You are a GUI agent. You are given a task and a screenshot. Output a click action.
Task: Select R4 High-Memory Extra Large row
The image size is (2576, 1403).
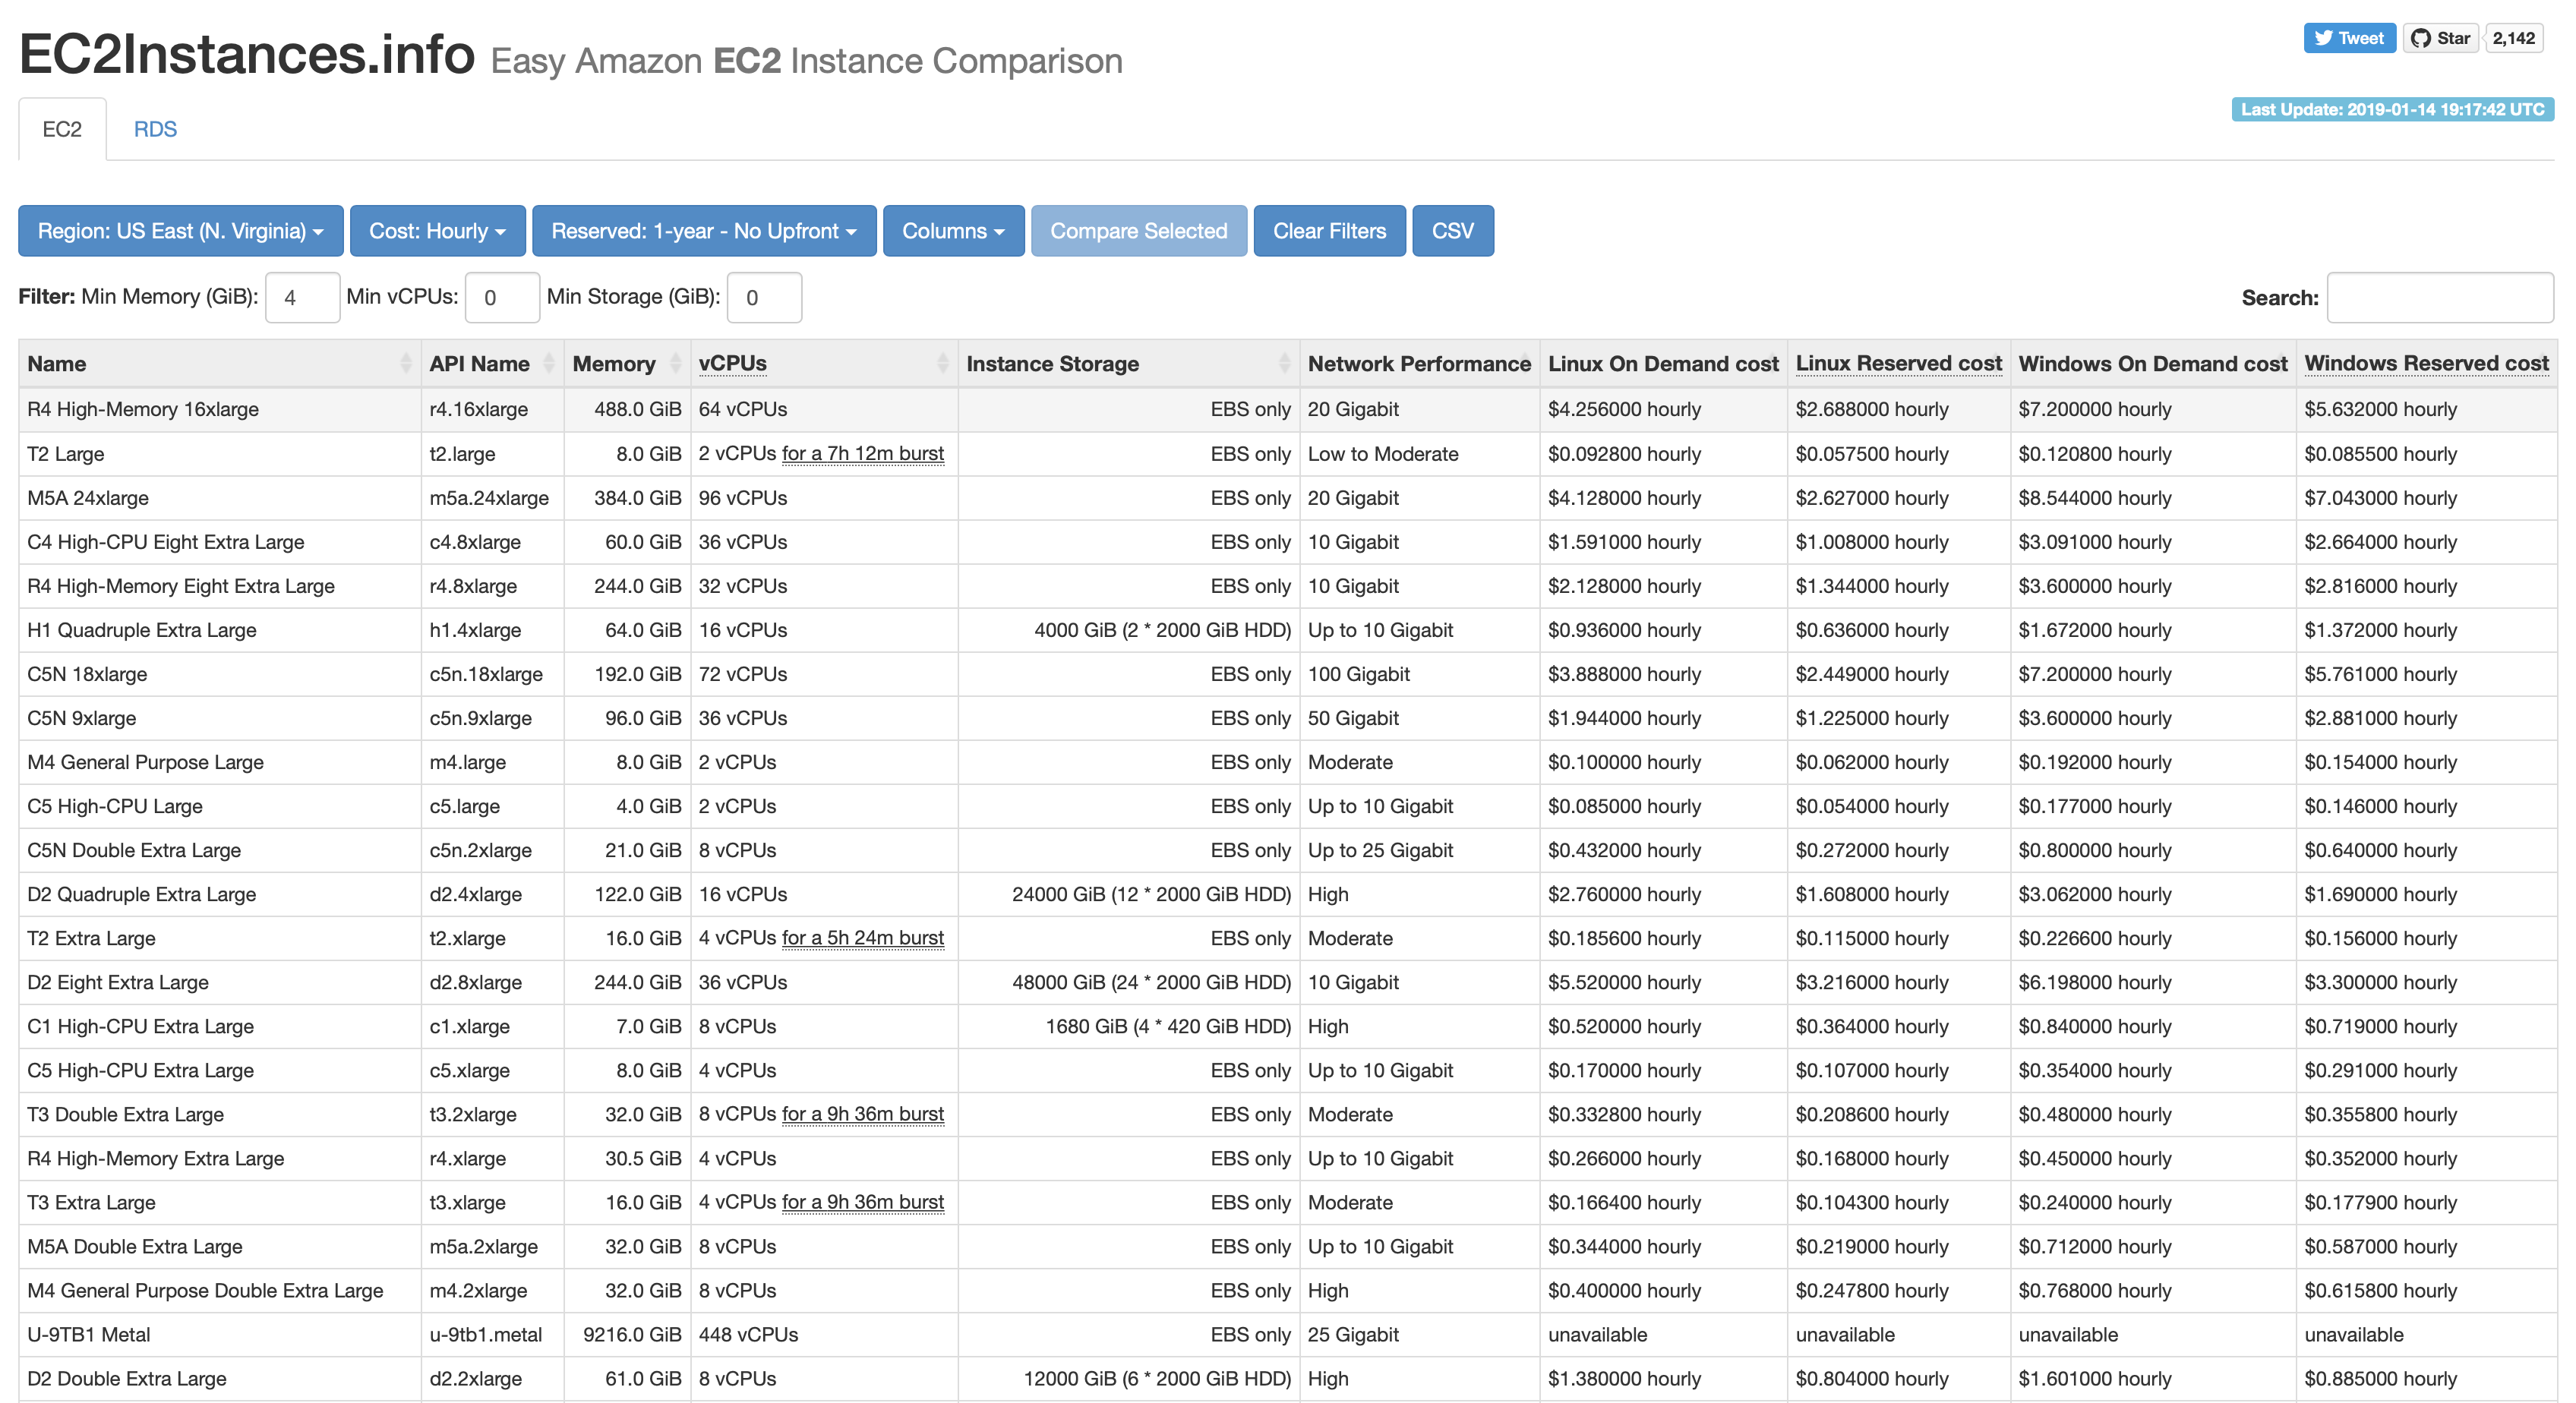1288,1158
